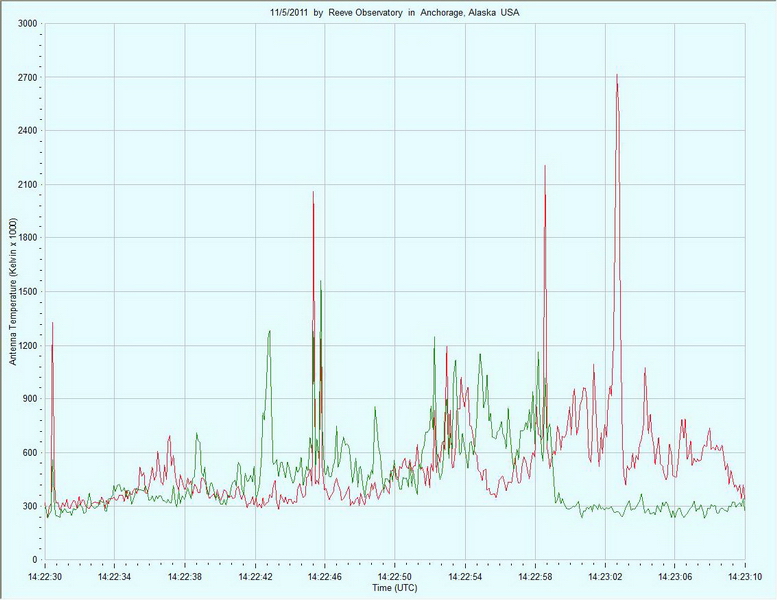Click the chart title mentioning Reeve Observatory
The image size is (777, 600).
tap(386, 12)
